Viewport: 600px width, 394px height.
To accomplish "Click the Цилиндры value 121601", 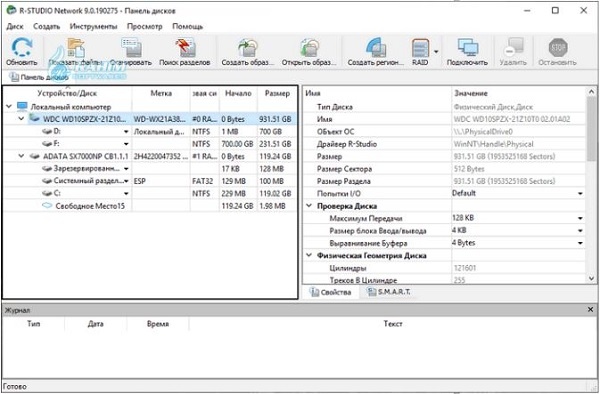I will coord(465,268).
